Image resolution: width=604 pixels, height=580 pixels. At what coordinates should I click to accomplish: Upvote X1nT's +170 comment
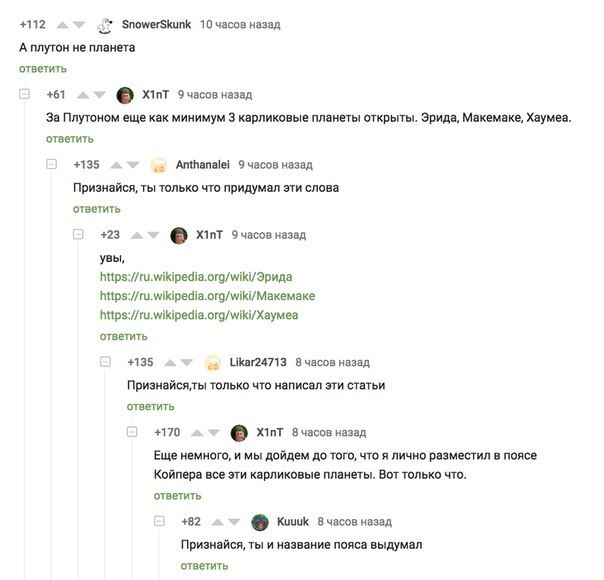pos(197,433)
